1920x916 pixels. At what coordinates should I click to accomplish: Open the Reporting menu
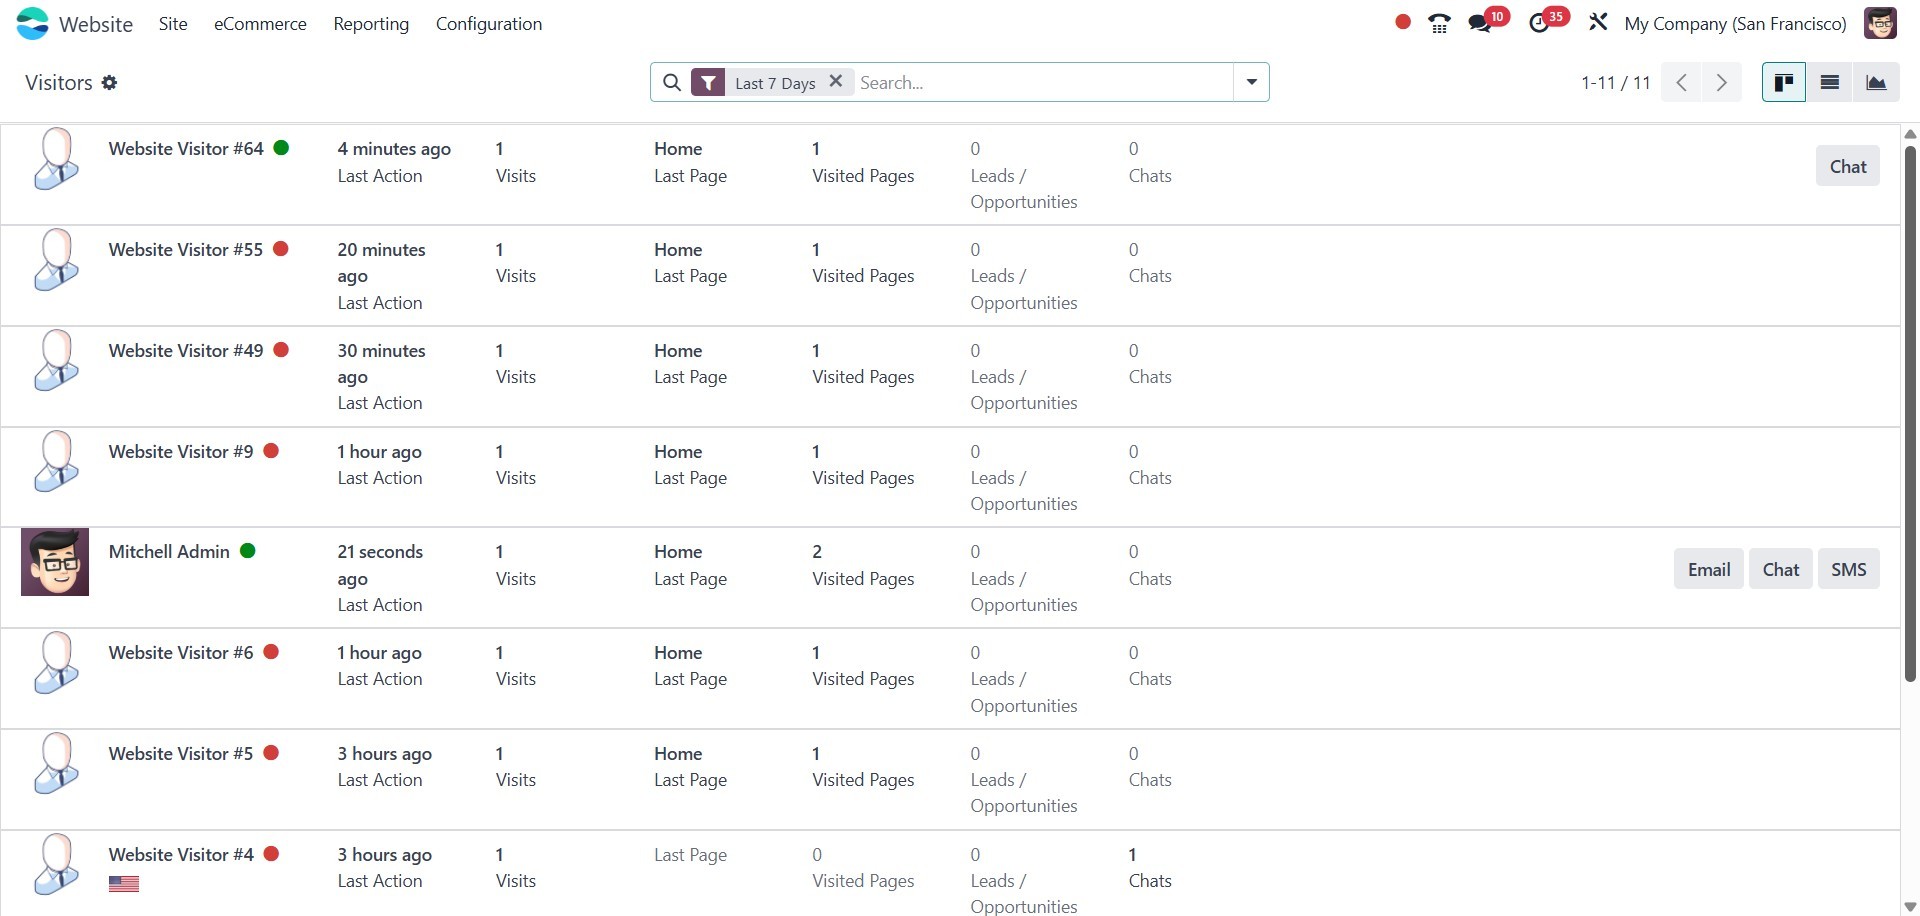pos(371,24)
